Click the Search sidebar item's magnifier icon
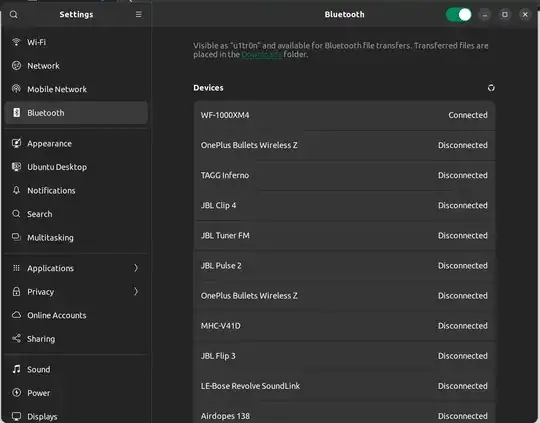The width and height of the screenshot is (540, 423). [16, 214]
